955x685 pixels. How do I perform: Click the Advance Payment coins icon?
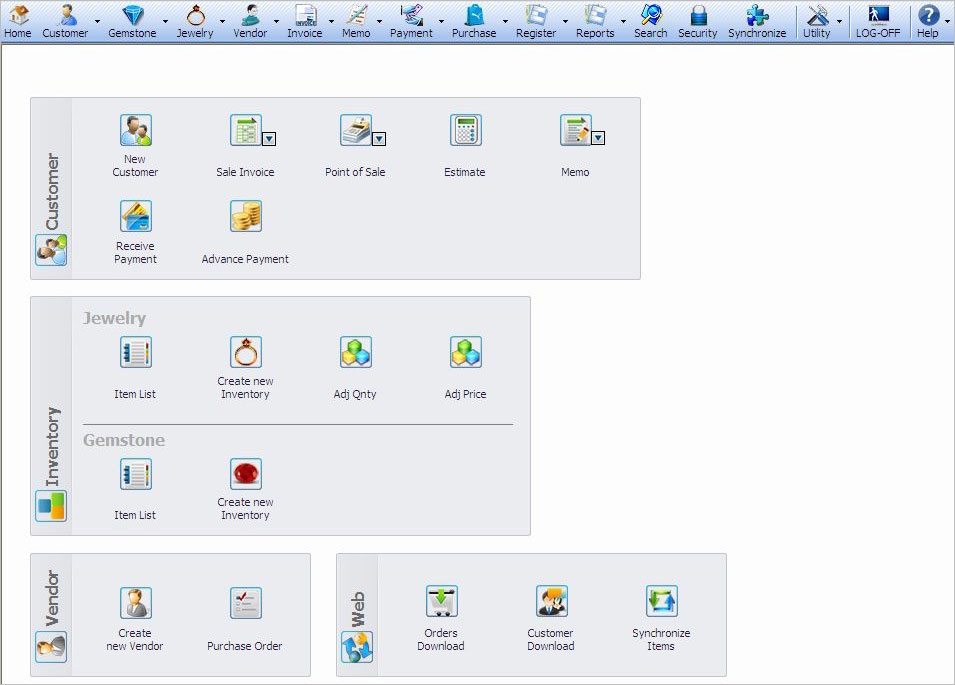(x=245, y=216)
